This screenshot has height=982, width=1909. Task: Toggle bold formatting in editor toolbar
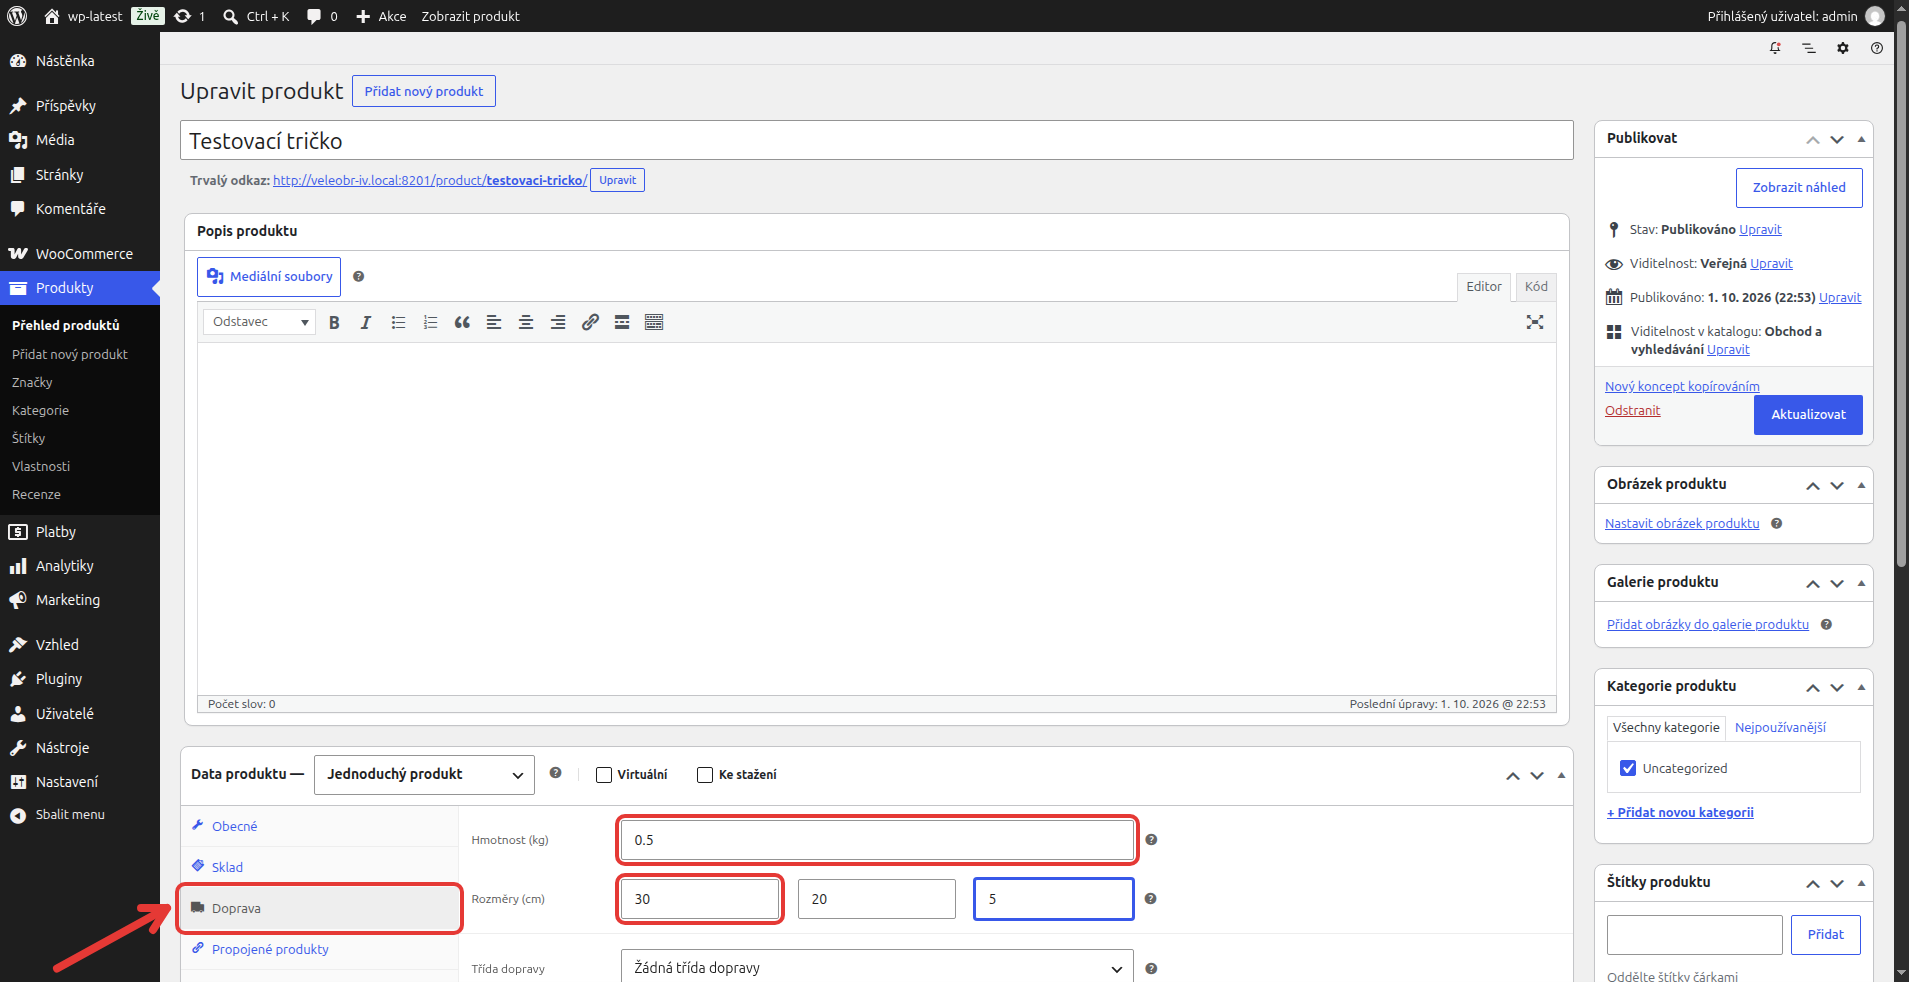(x=334, y=322)
